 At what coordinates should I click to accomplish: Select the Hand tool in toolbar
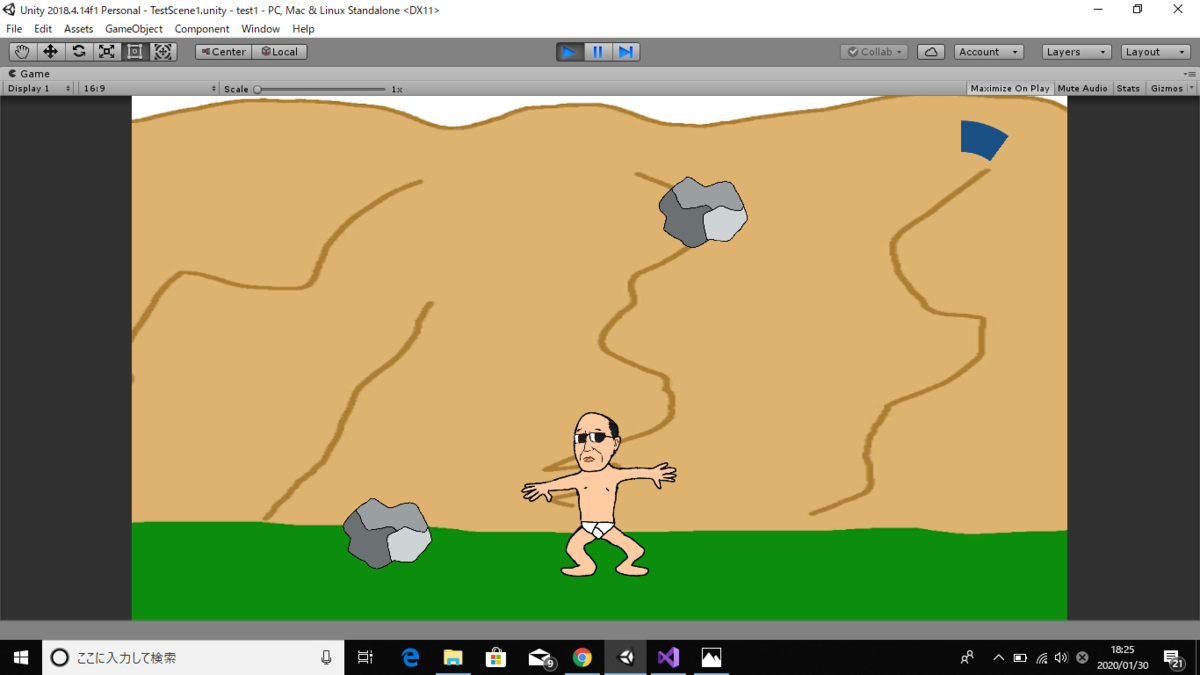click(x=22, y=52)
